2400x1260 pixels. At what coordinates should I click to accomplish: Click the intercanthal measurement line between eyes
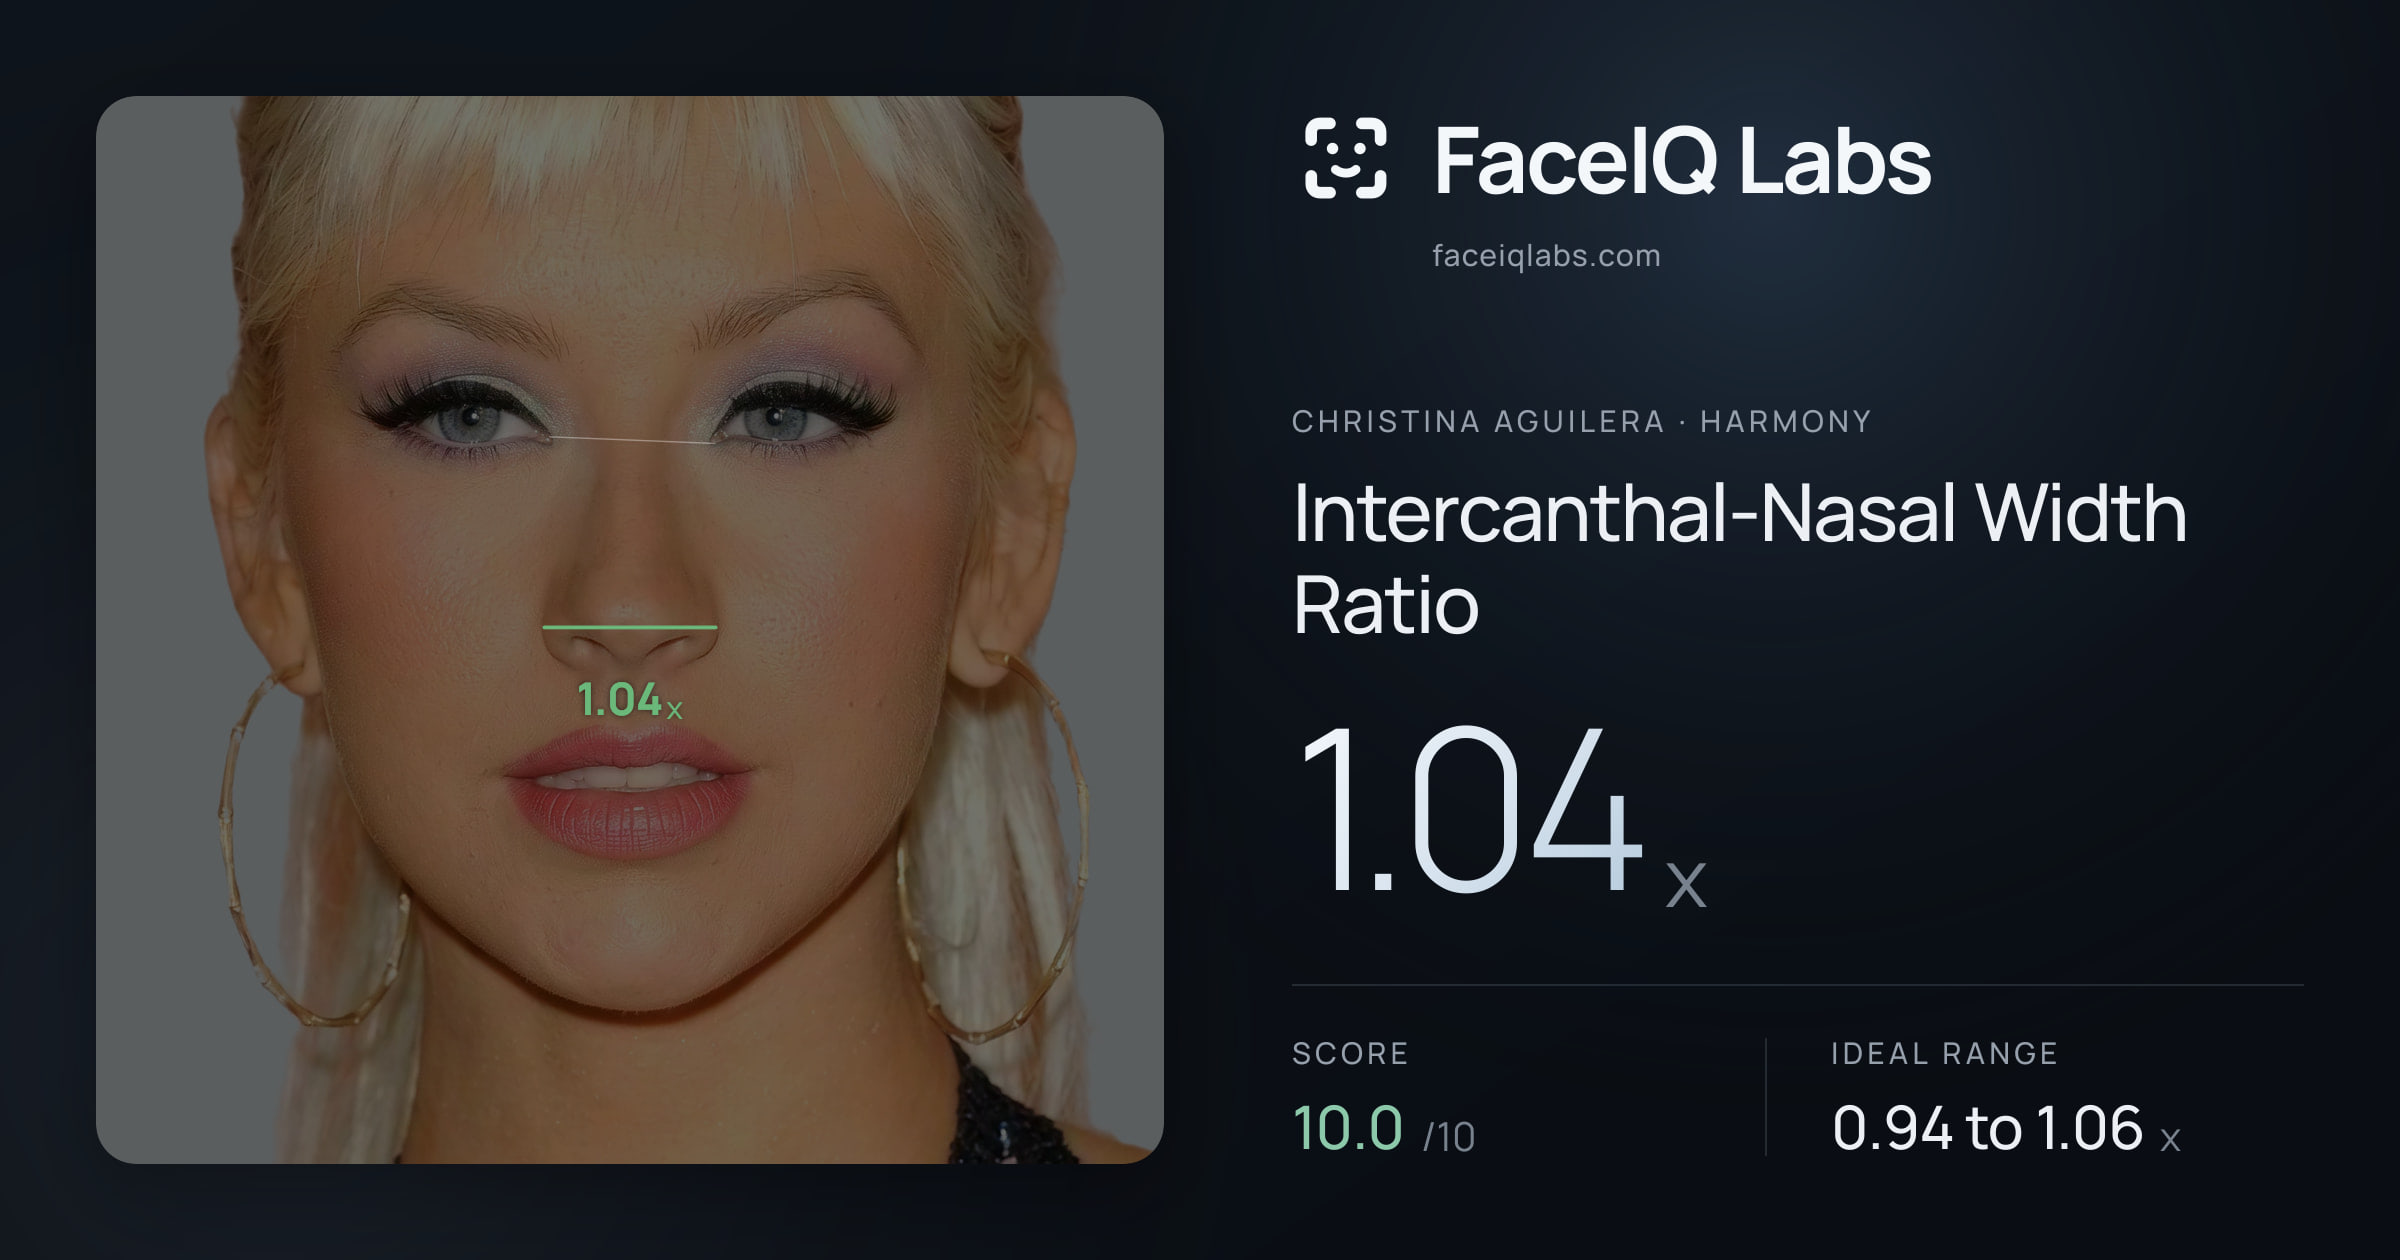coord(631,439)
